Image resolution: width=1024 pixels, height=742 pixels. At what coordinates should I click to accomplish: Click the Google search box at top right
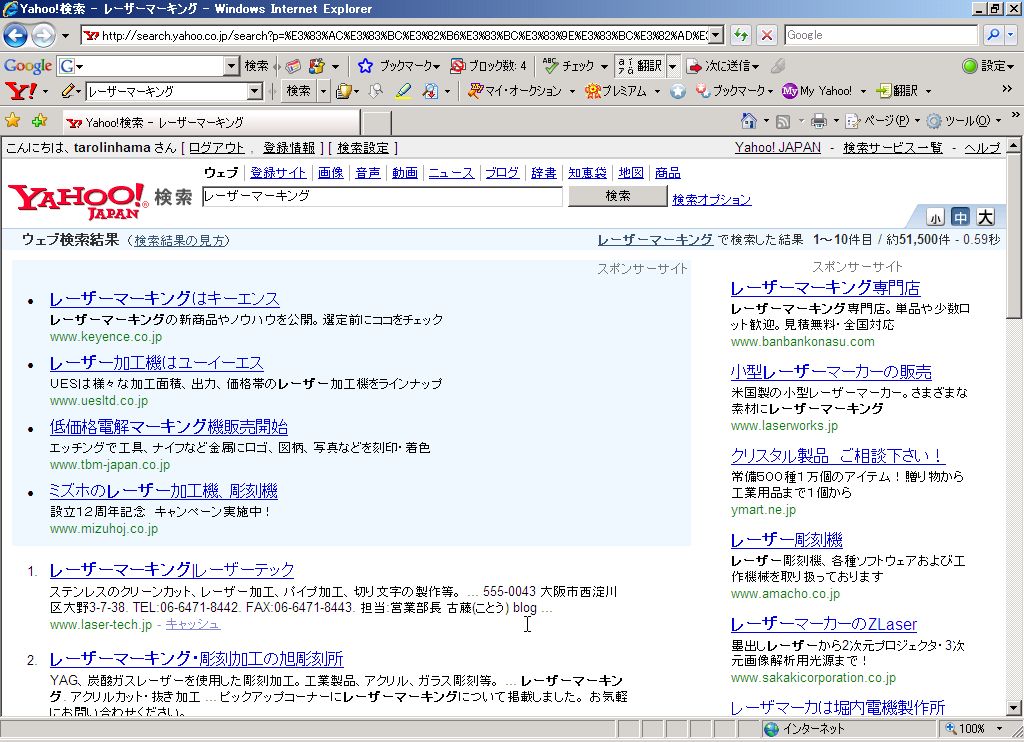coord(882,35)
